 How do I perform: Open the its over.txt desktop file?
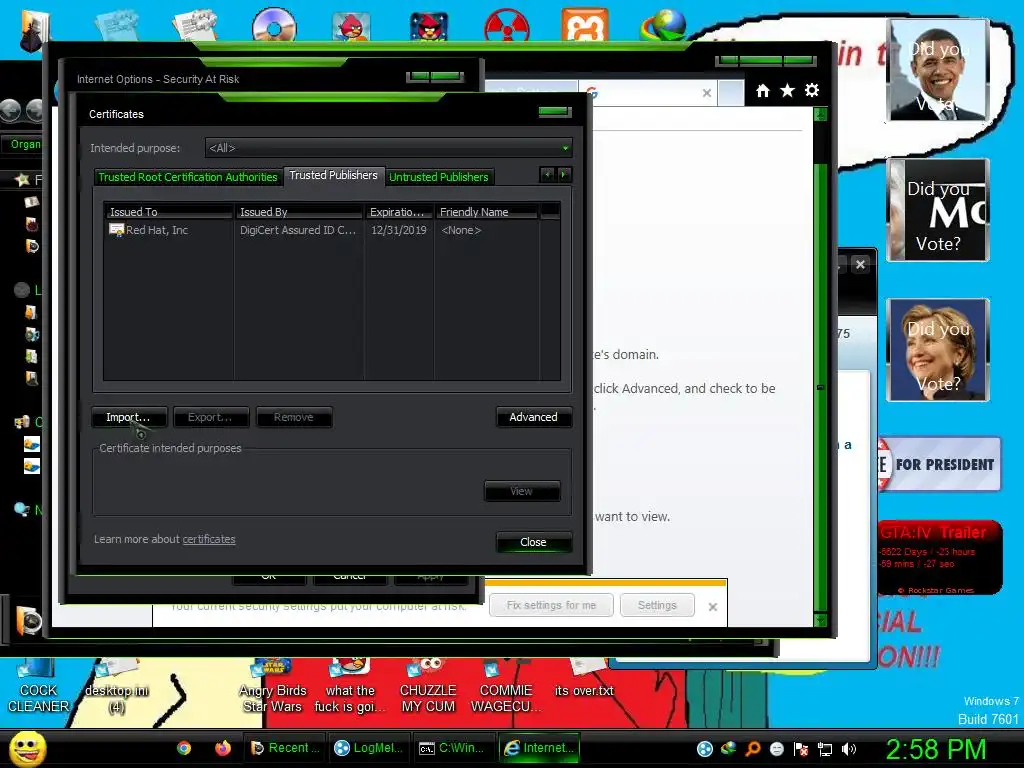584,679
